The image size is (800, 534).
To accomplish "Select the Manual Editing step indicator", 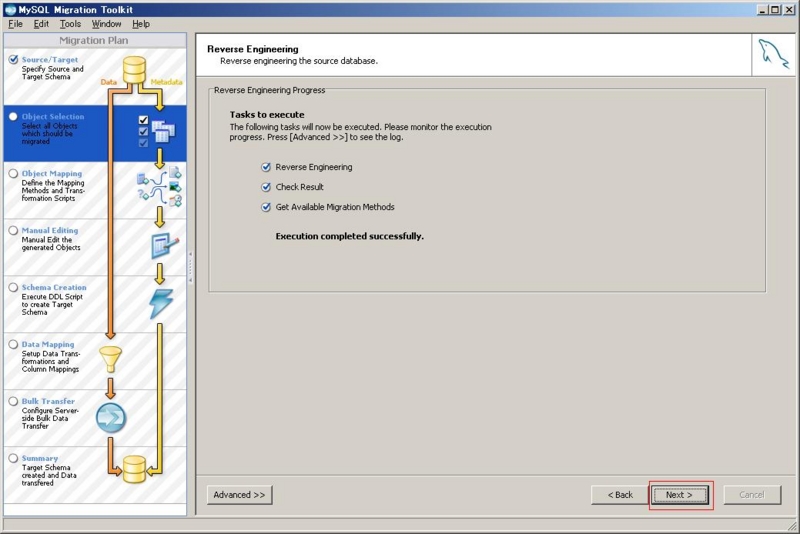I will [x=13, y=231].
